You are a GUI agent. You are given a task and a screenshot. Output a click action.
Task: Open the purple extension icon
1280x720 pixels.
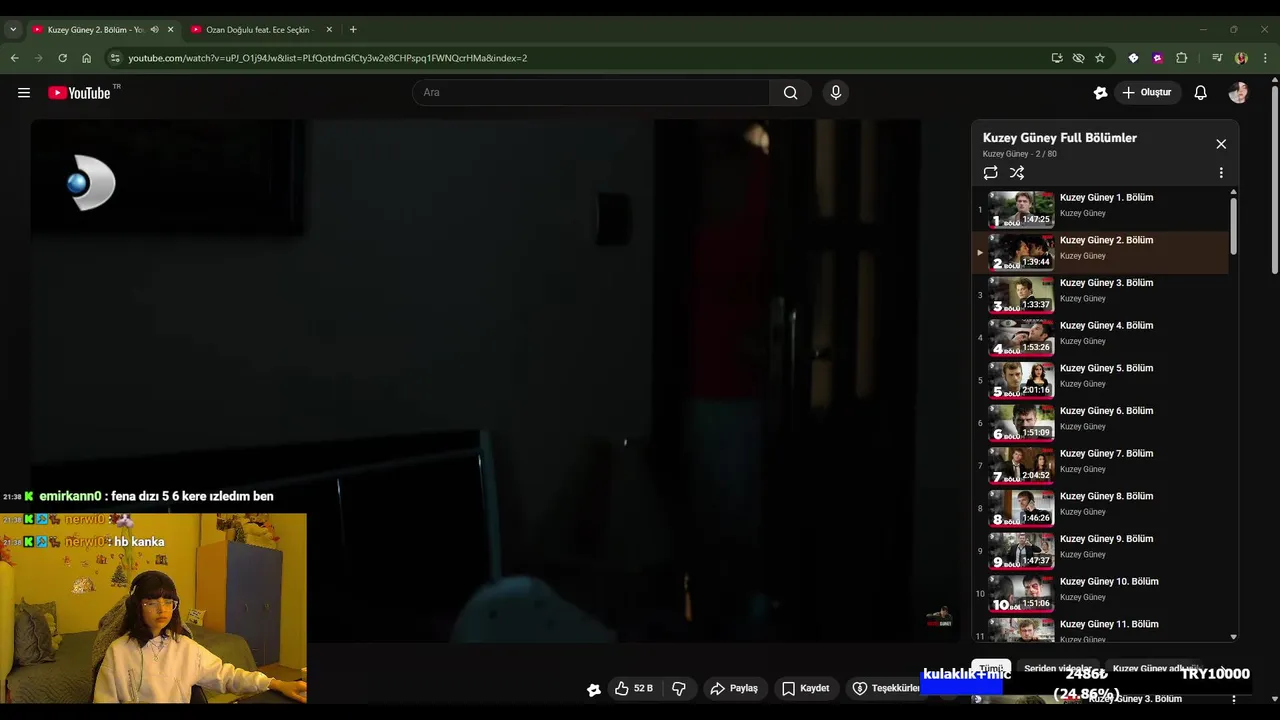click(x=1158, y=58)
